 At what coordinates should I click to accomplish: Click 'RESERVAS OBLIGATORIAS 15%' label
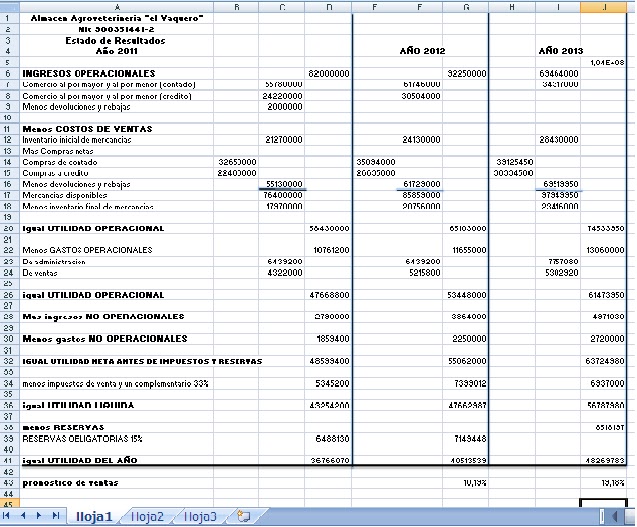pos(82,439)
